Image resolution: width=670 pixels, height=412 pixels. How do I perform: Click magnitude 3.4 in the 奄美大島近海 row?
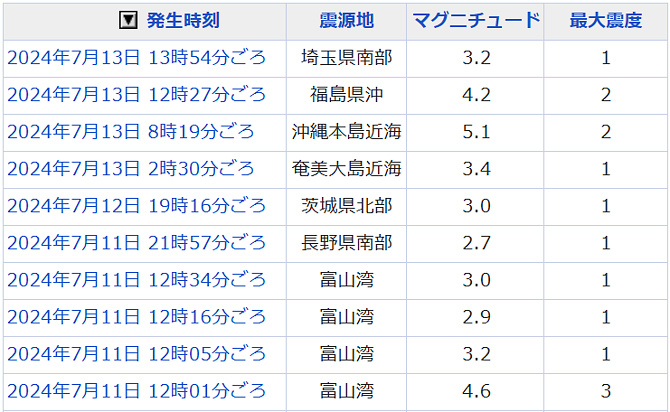coord(476,169)
